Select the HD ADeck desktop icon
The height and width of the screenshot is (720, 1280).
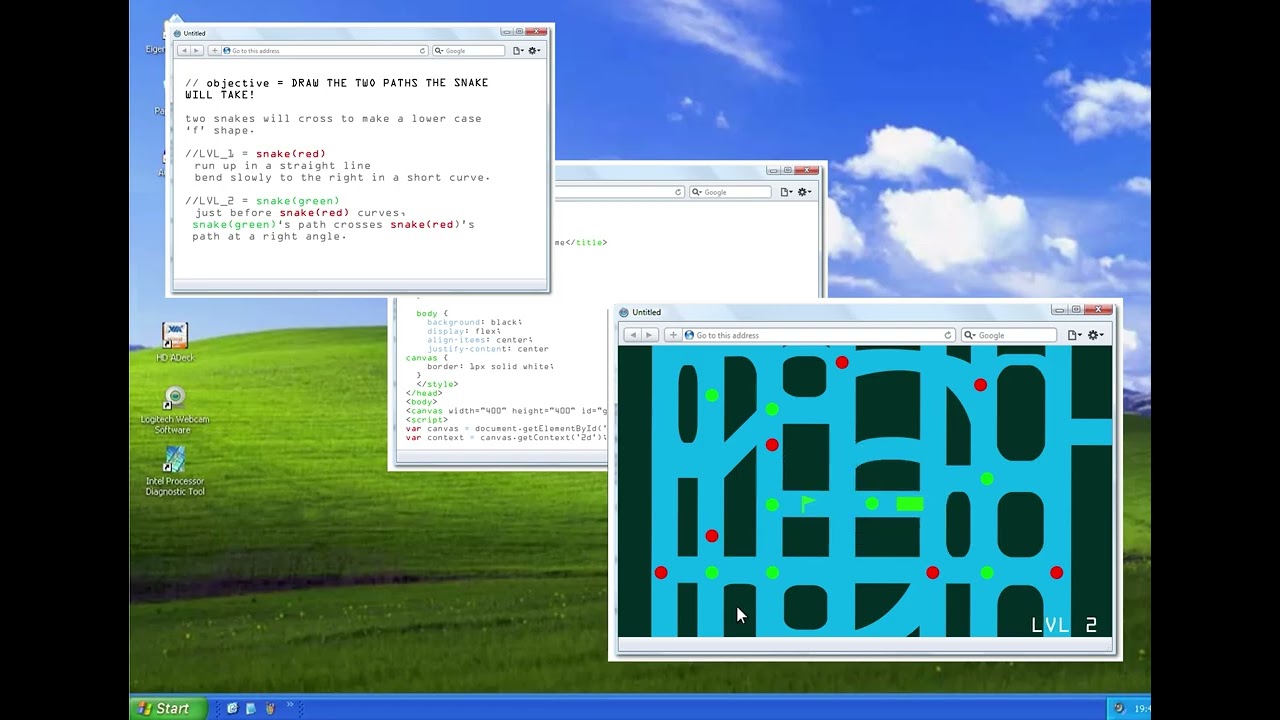(175, 342)
